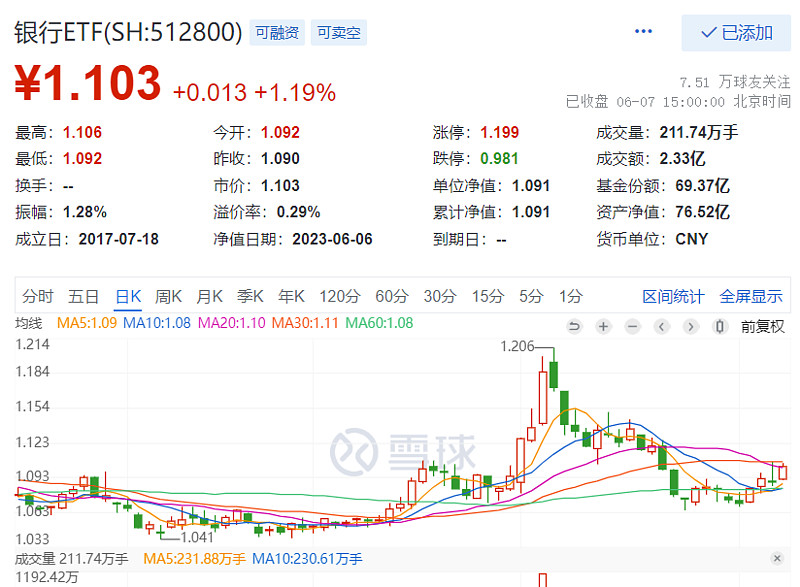Reset the chart zoom with the undo icon
Image resolution: width=800 pixels, height=587 pixels.
tap(573, 327)
